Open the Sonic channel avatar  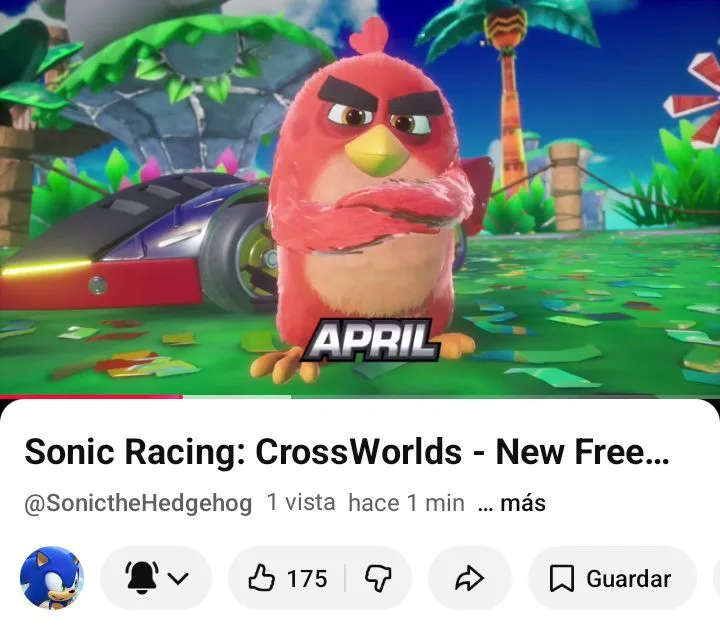52,578
